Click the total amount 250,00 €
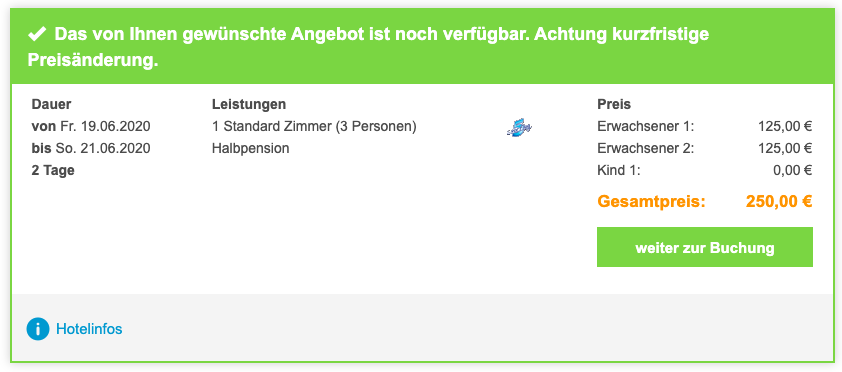The height and width of the screenshot is (372, 842). point(779,202)
